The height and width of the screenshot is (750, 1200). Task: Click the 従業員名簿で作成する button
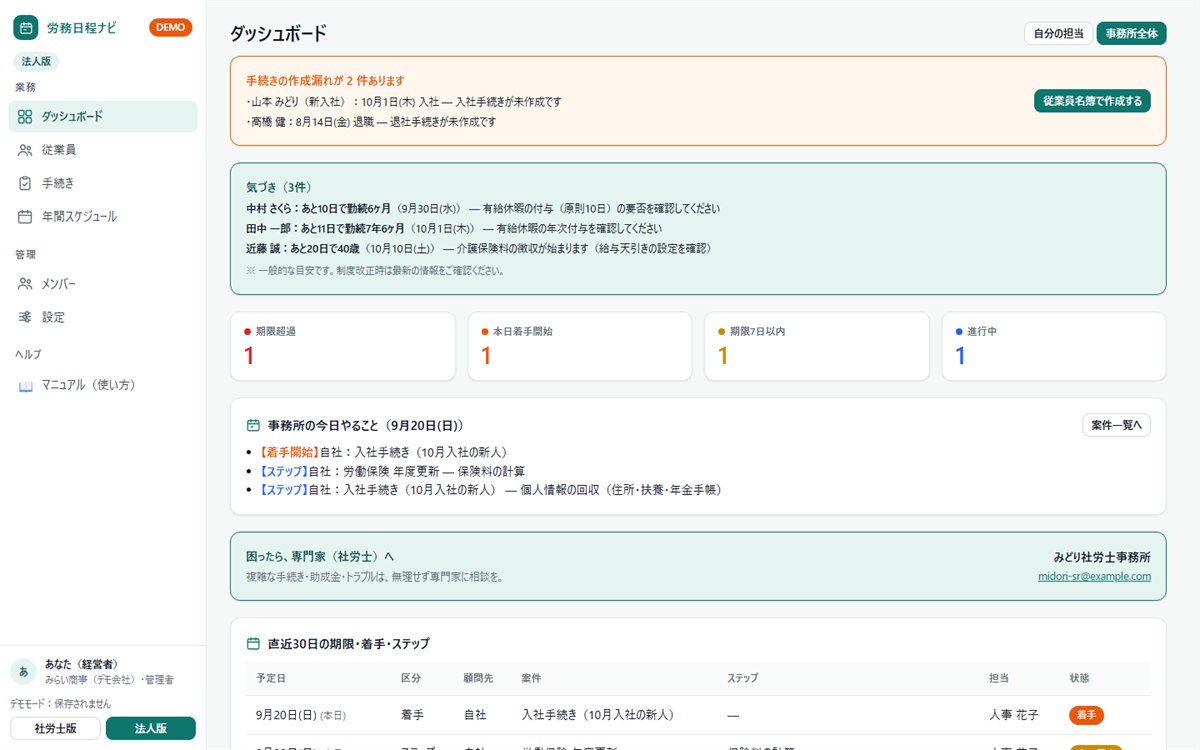pyautogui.click(x=1092, y=101)
